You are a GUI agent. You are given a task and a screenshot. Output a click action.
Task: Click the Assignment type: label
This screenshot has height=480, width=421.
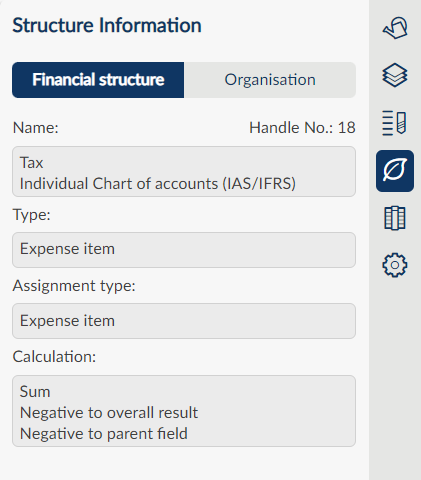(74, 286)
